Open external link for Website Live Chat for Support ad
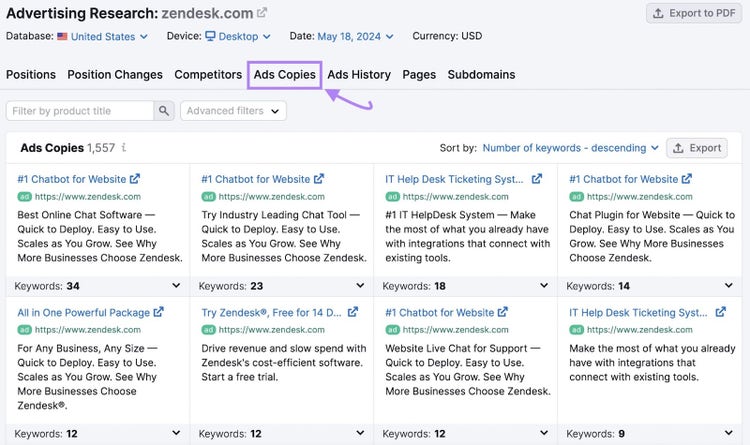 click(503, 312)
